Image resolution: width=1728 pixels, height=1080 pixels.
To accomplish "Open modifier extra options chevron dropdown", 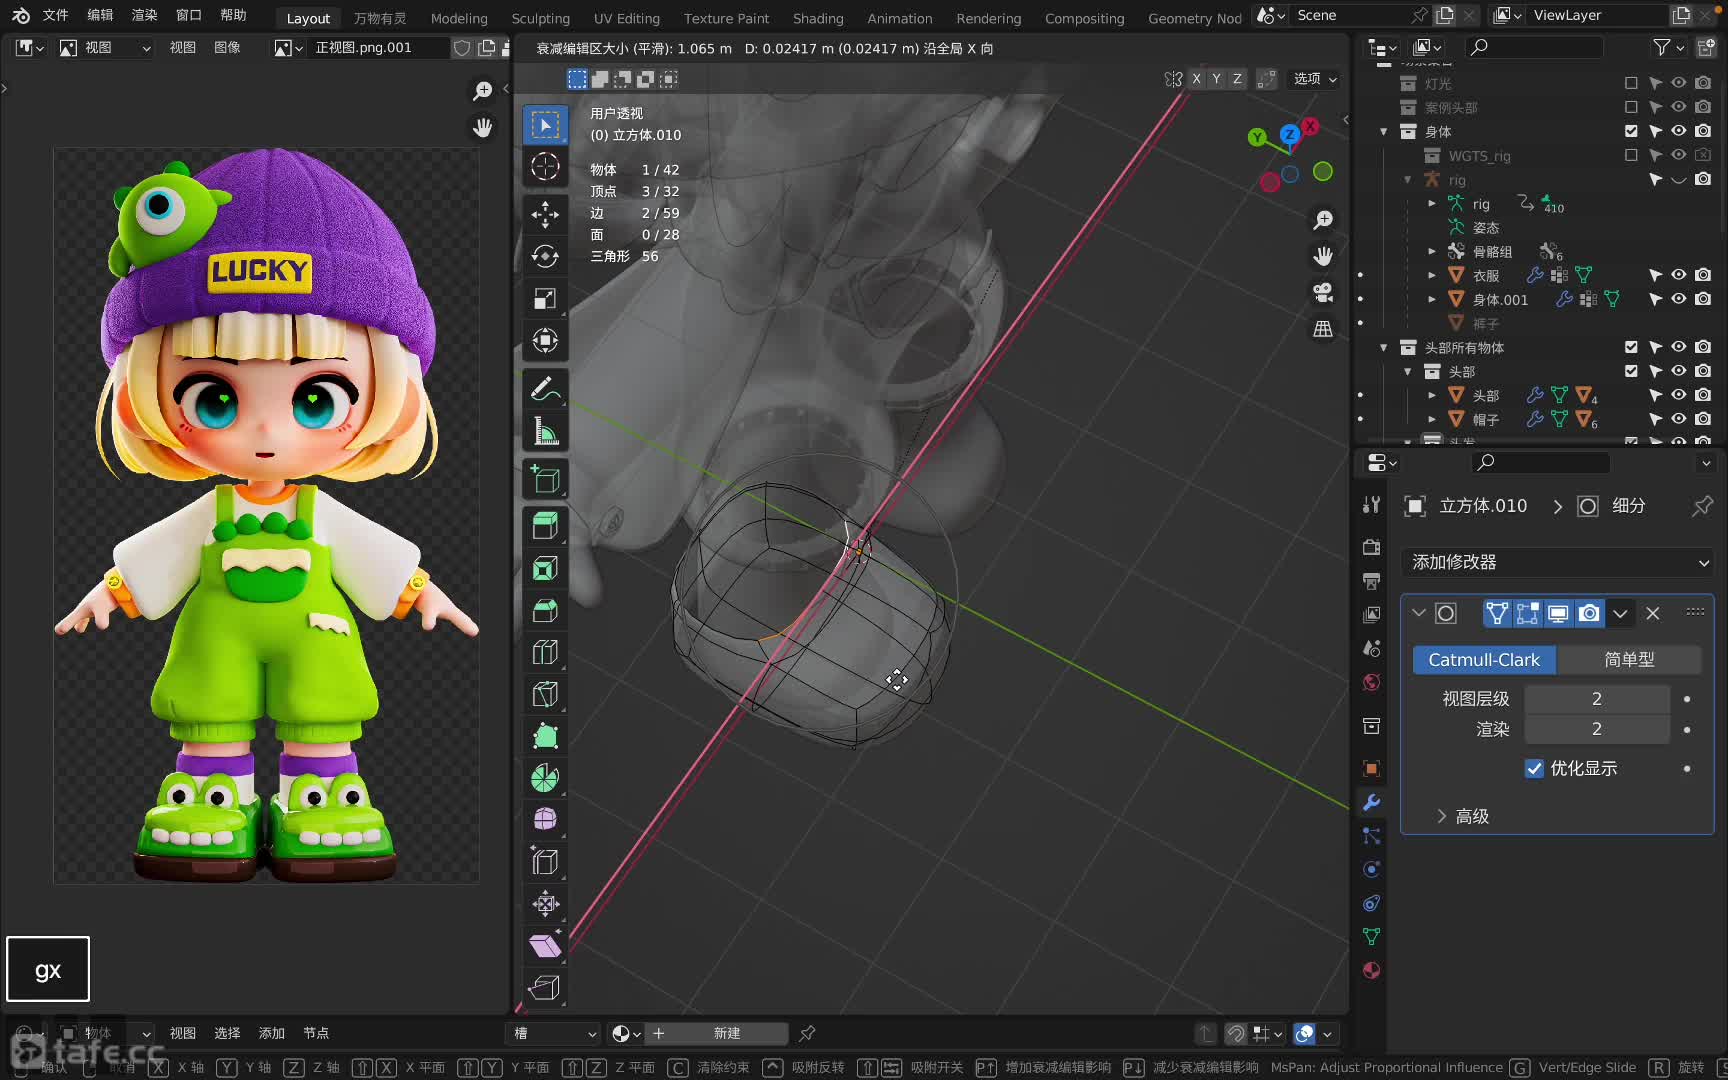I will click(1621, 613).
